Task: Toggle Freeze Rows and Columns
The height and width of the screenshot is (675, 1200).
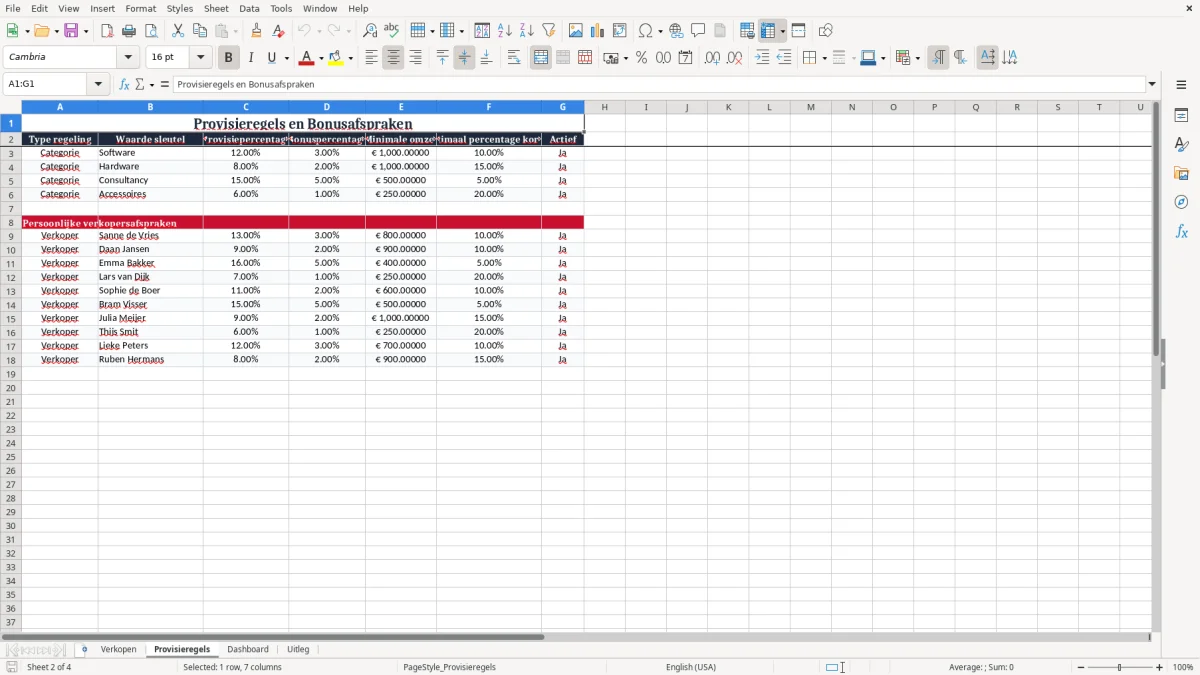Action: tap(768, 31)
